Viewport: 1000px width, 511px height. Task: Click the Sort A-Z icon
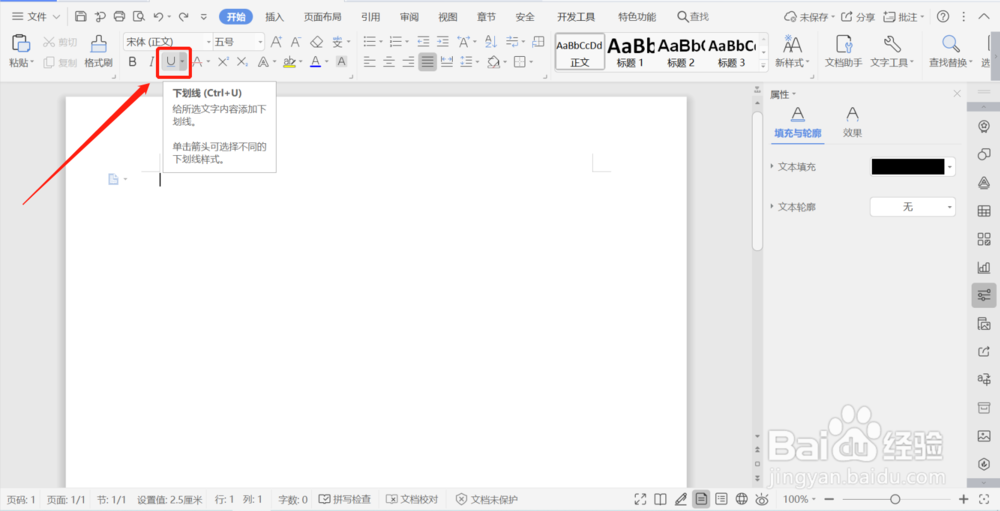pyautogui.click(x=490, y=42)
